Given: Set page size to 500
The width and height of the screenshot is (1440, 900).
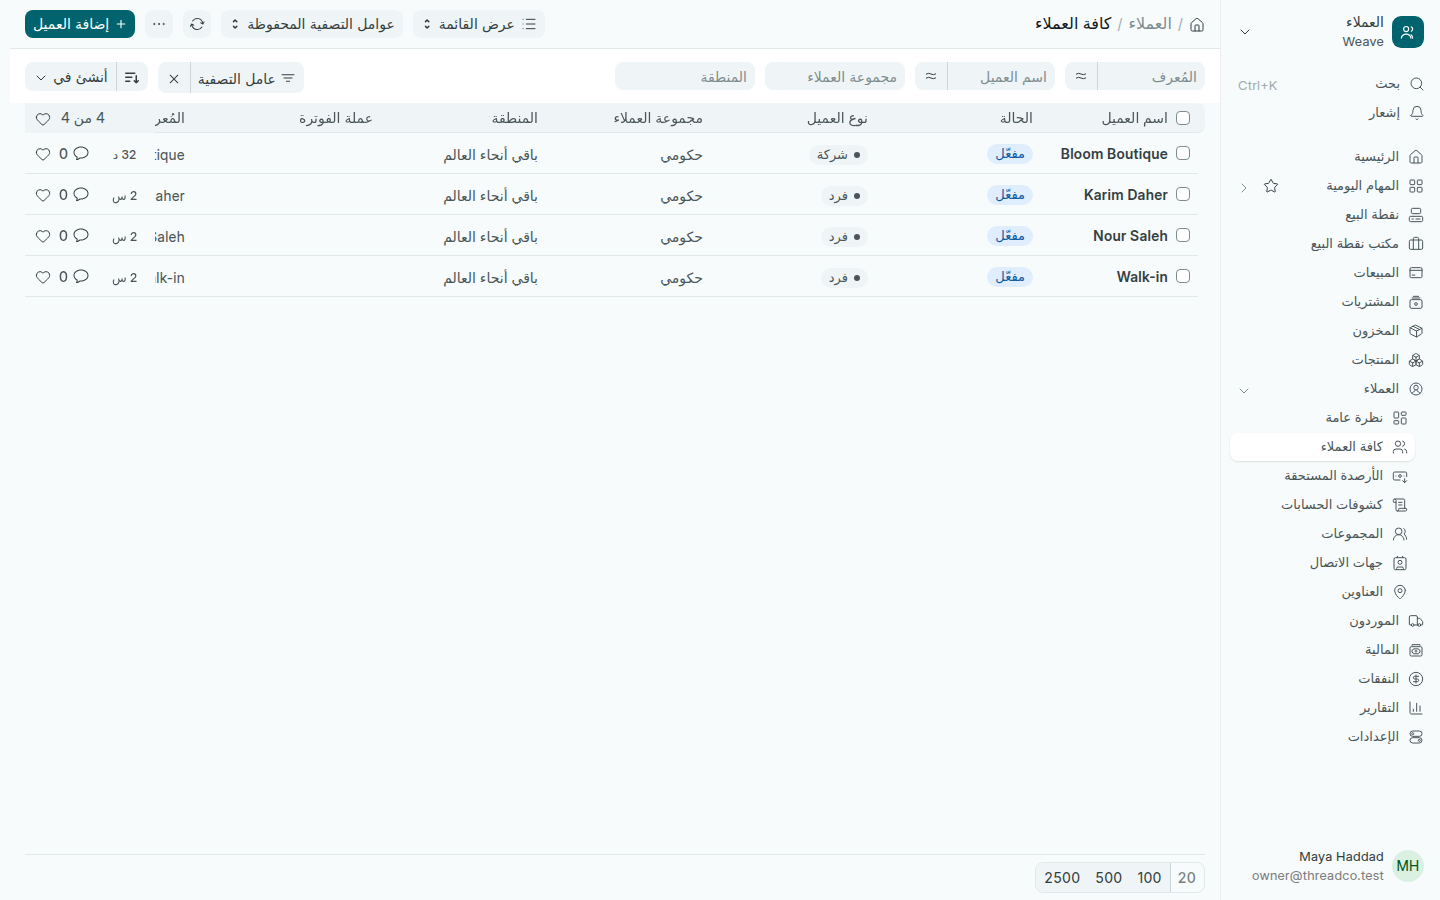Looking at the screenshot, I should [1109, 878].
